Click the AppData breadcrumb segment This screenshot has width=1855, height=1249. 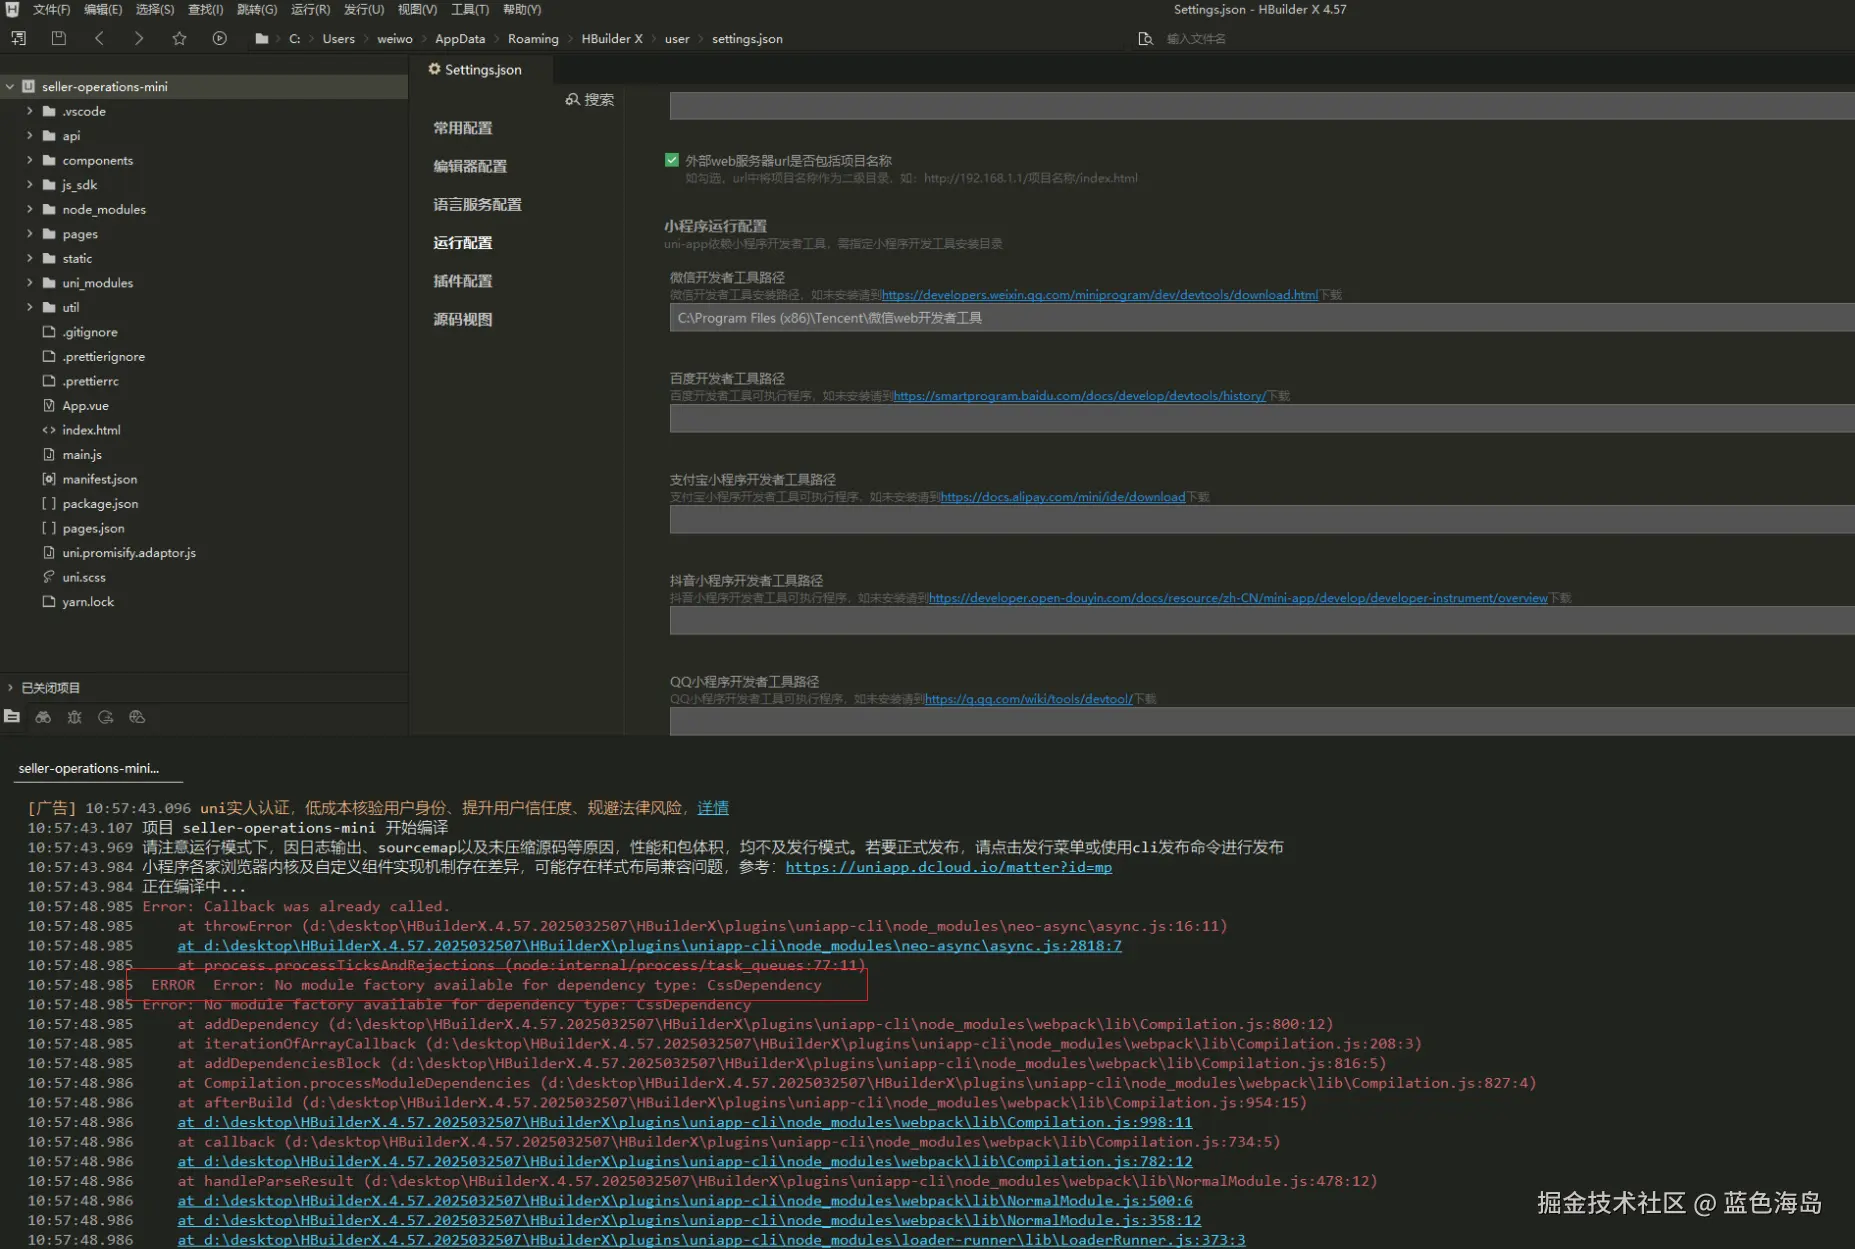pyautogui.click(x=460, y=39)
